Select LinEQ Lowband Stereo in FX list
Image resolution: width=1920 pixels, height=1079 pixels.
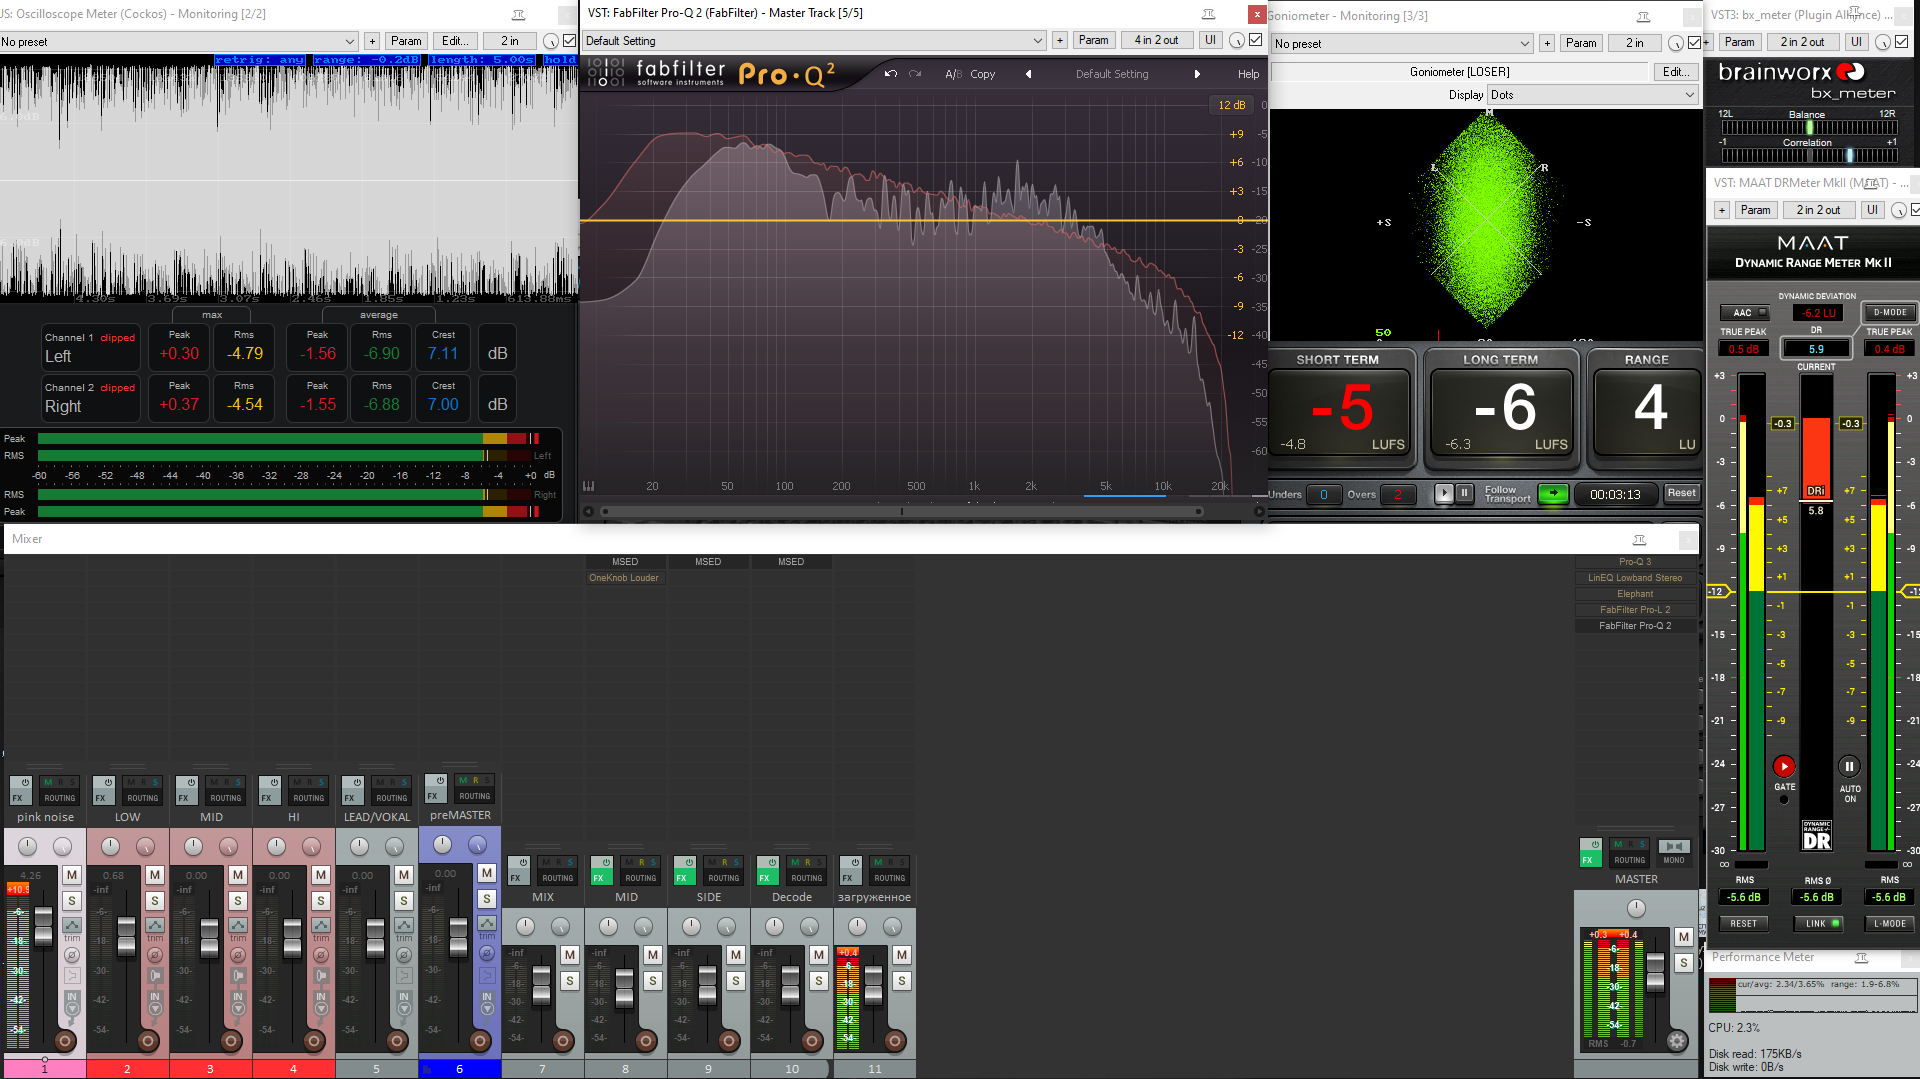(1635, 578)
